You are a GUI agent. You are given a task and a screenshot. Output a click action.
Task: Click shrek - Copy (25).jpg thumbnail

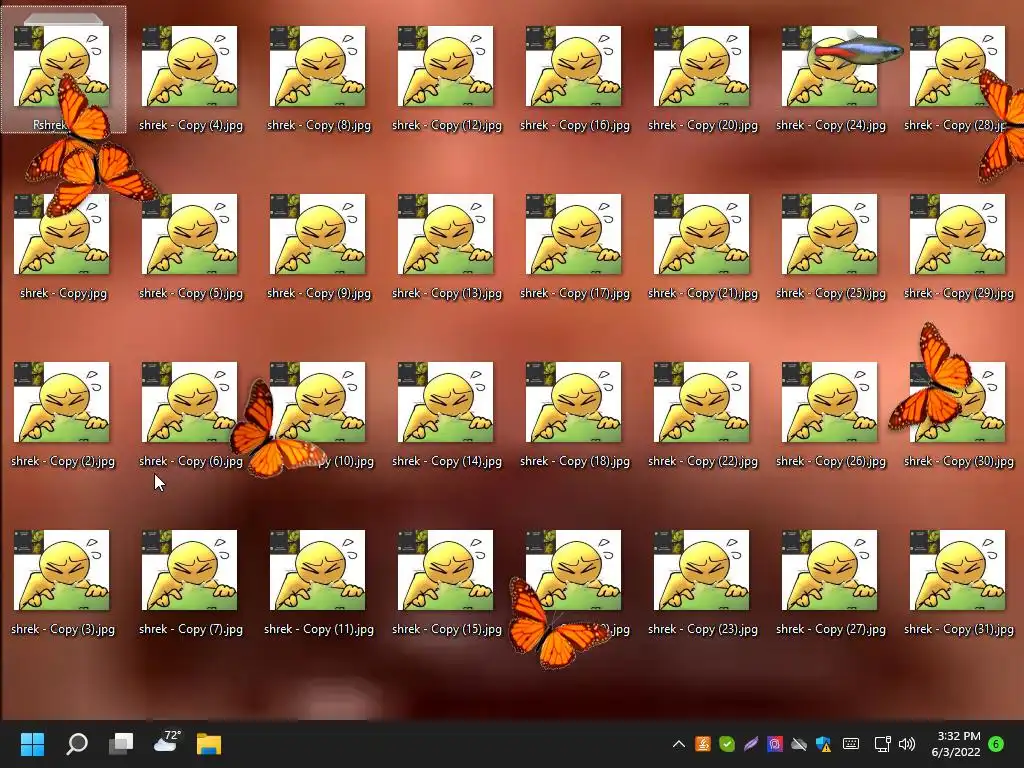click(x=829, y=235)
